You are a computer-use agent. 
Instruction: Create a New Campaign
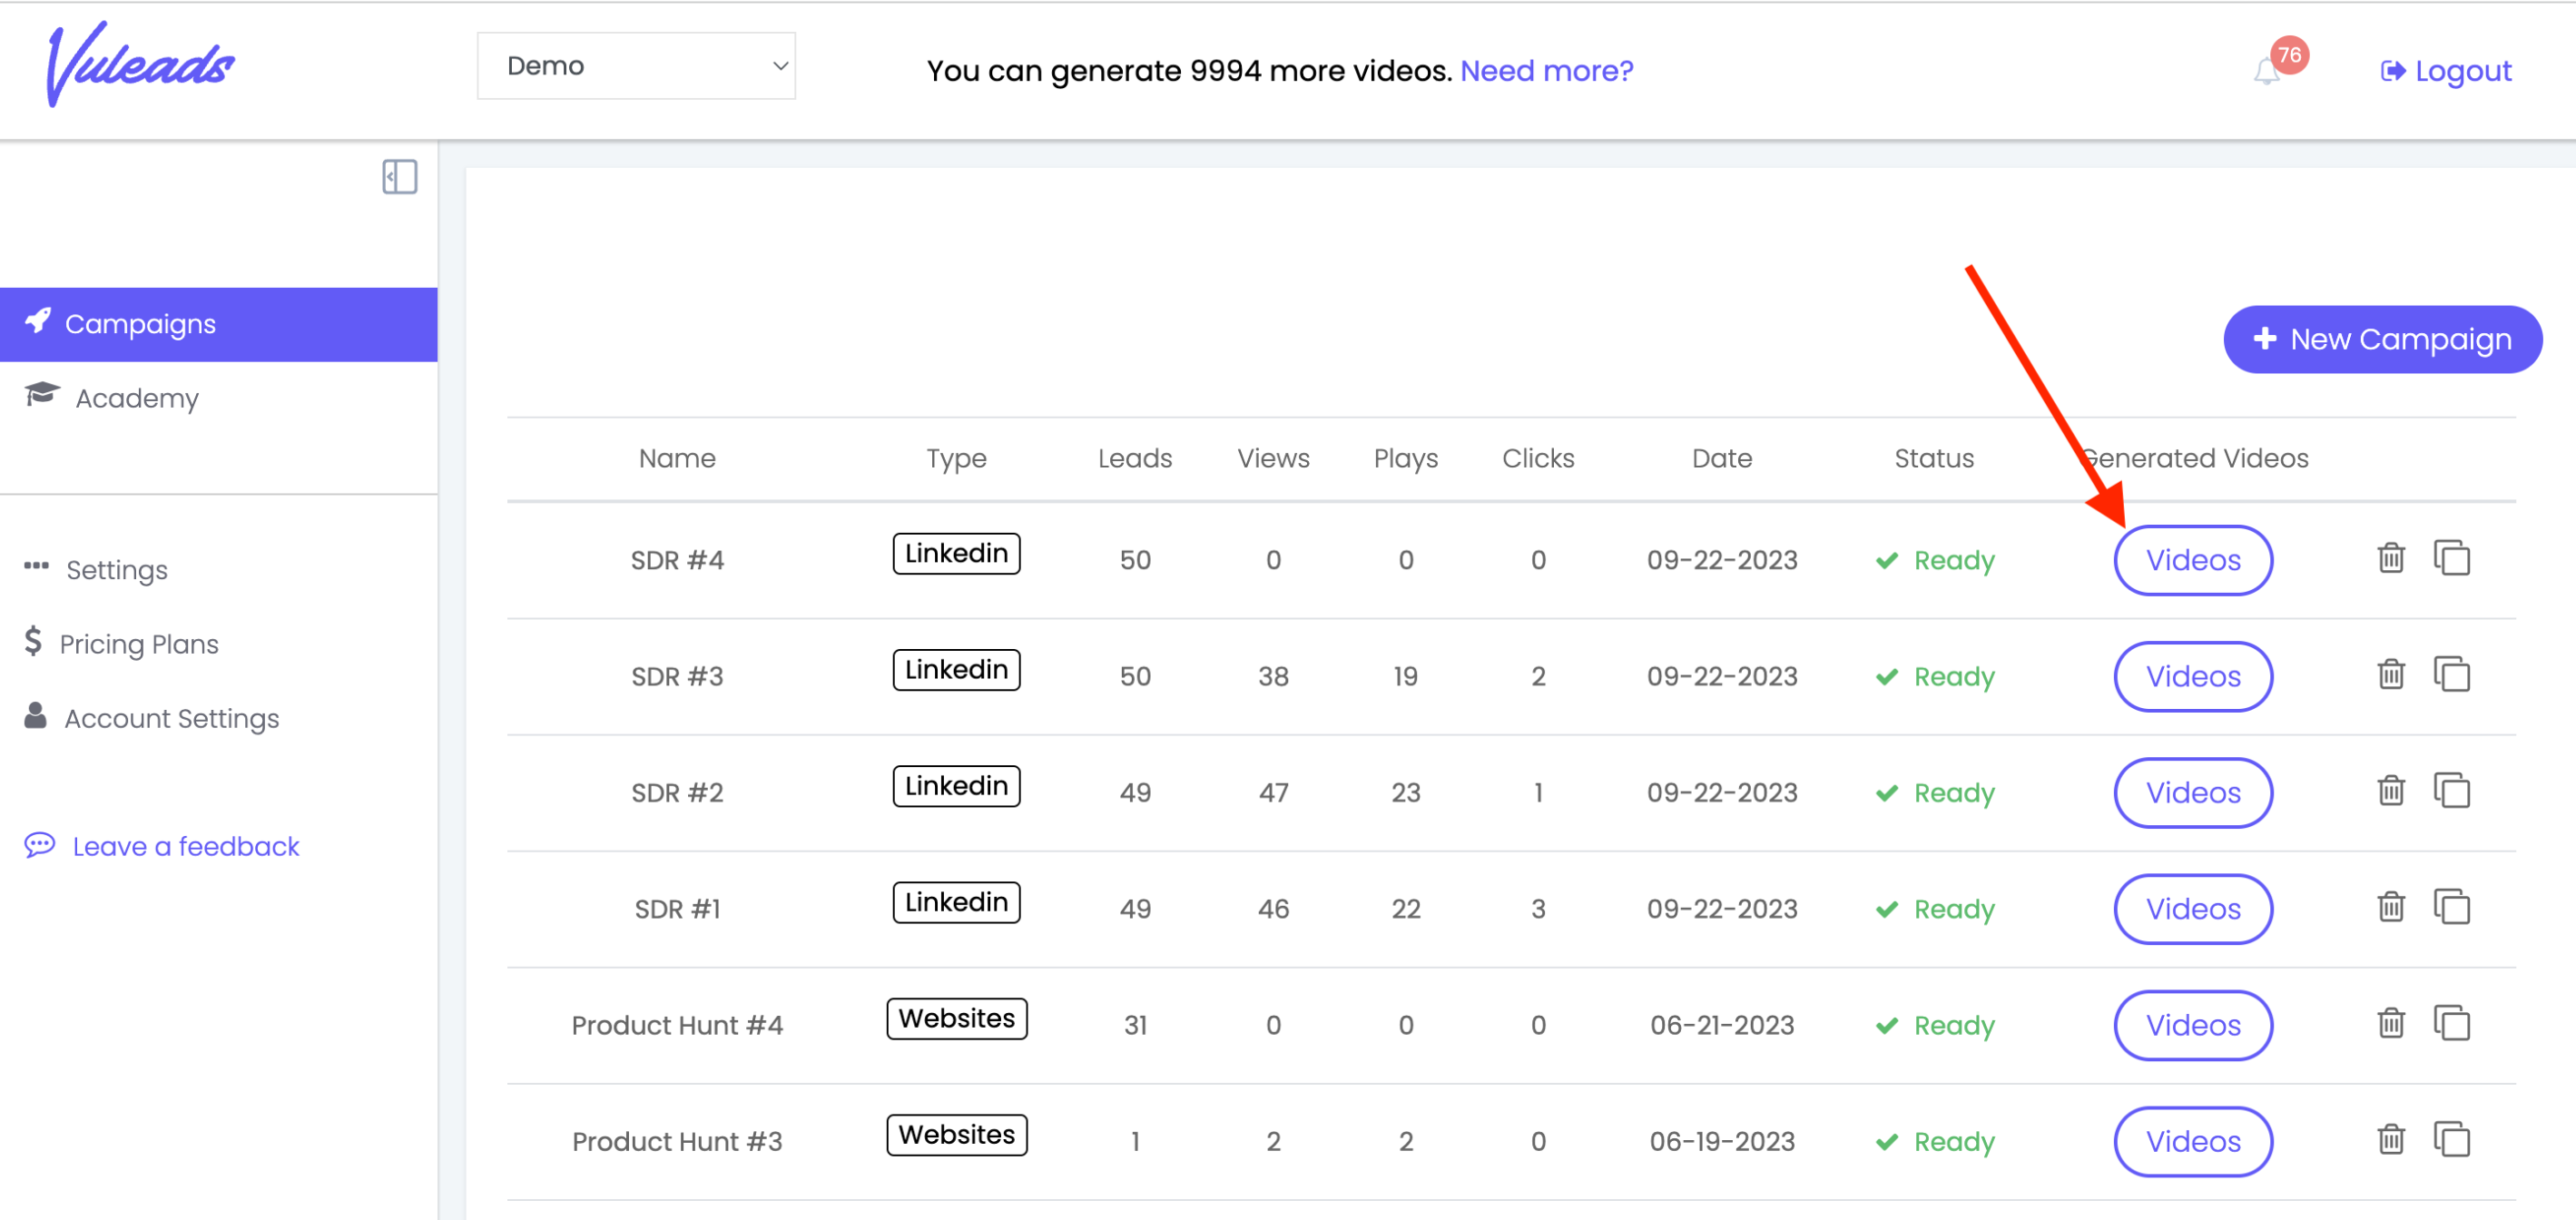pyautogui.click(x=2382, y=339)
